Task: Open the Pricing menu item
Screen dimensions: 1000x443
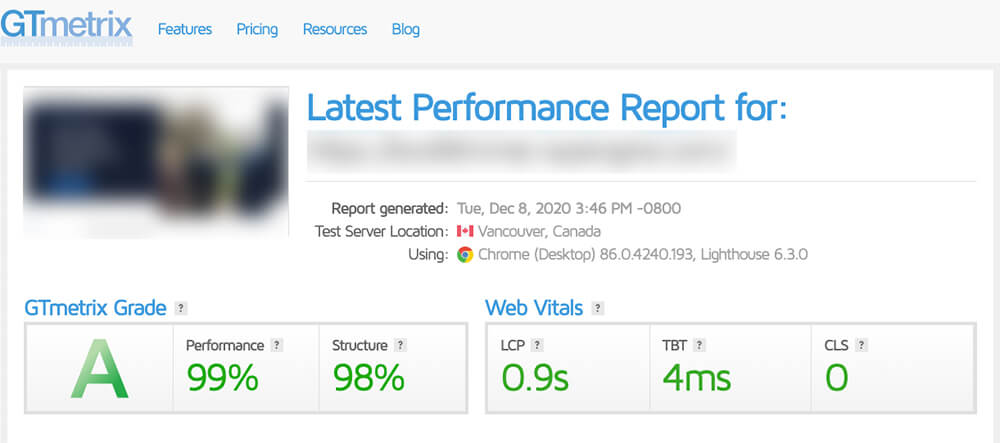Action: tap(257, 29)
